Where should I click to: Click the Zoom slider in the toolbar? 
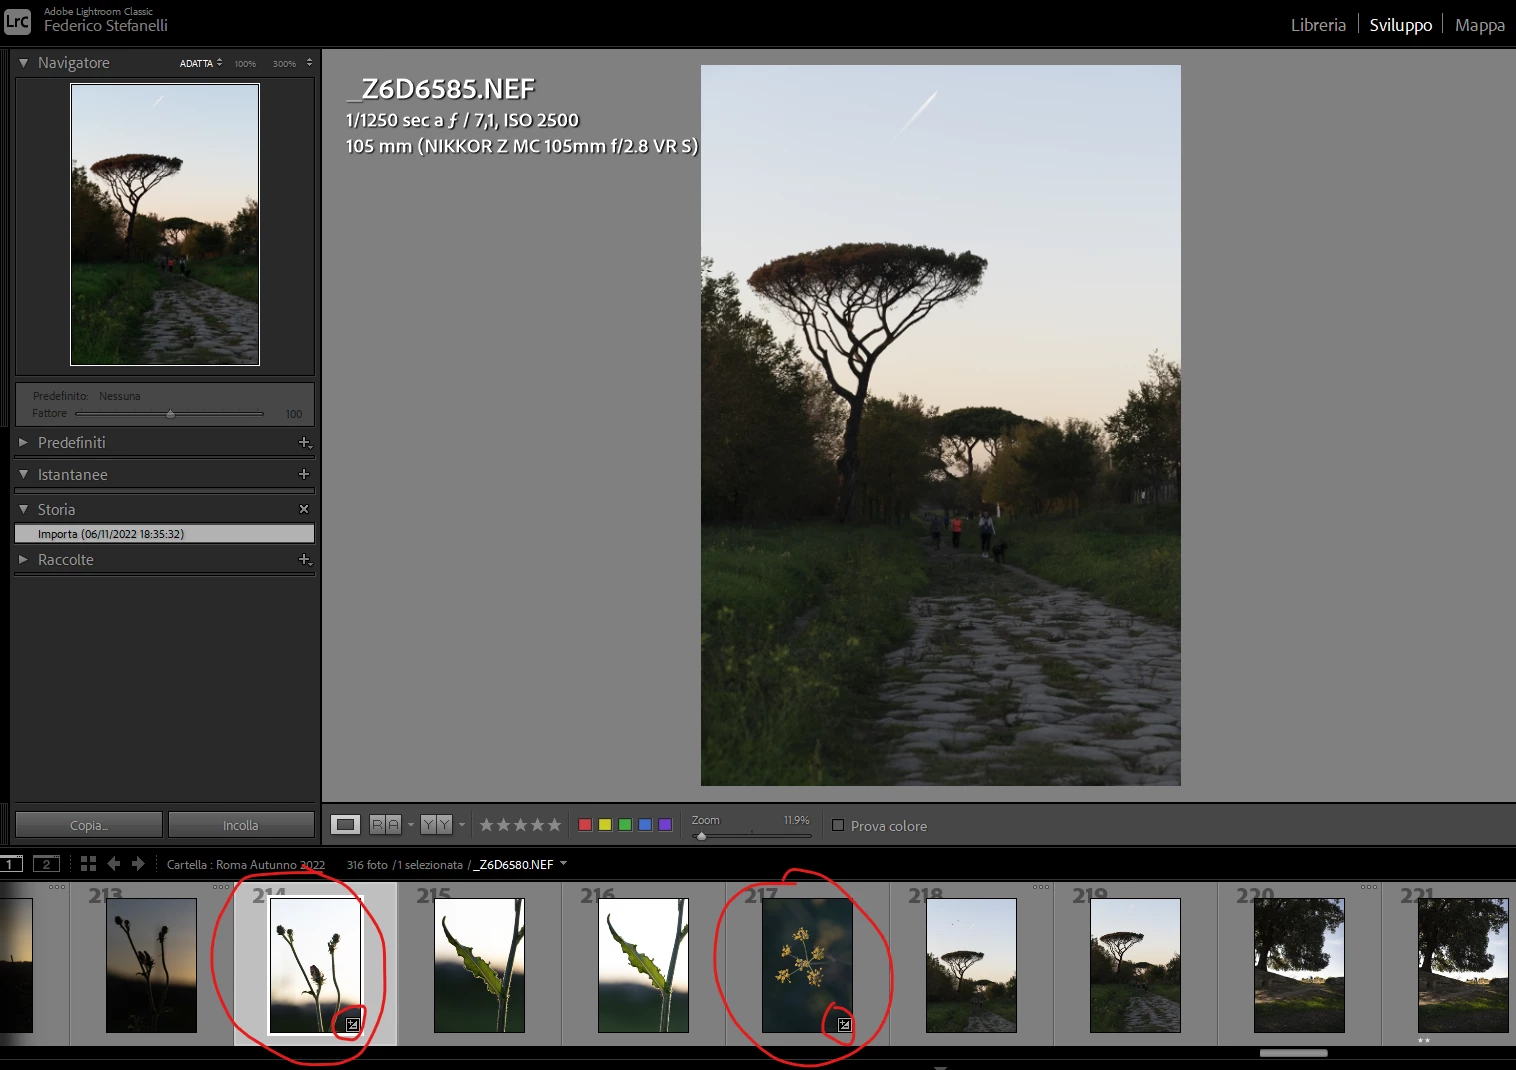(x=751, y=834)
